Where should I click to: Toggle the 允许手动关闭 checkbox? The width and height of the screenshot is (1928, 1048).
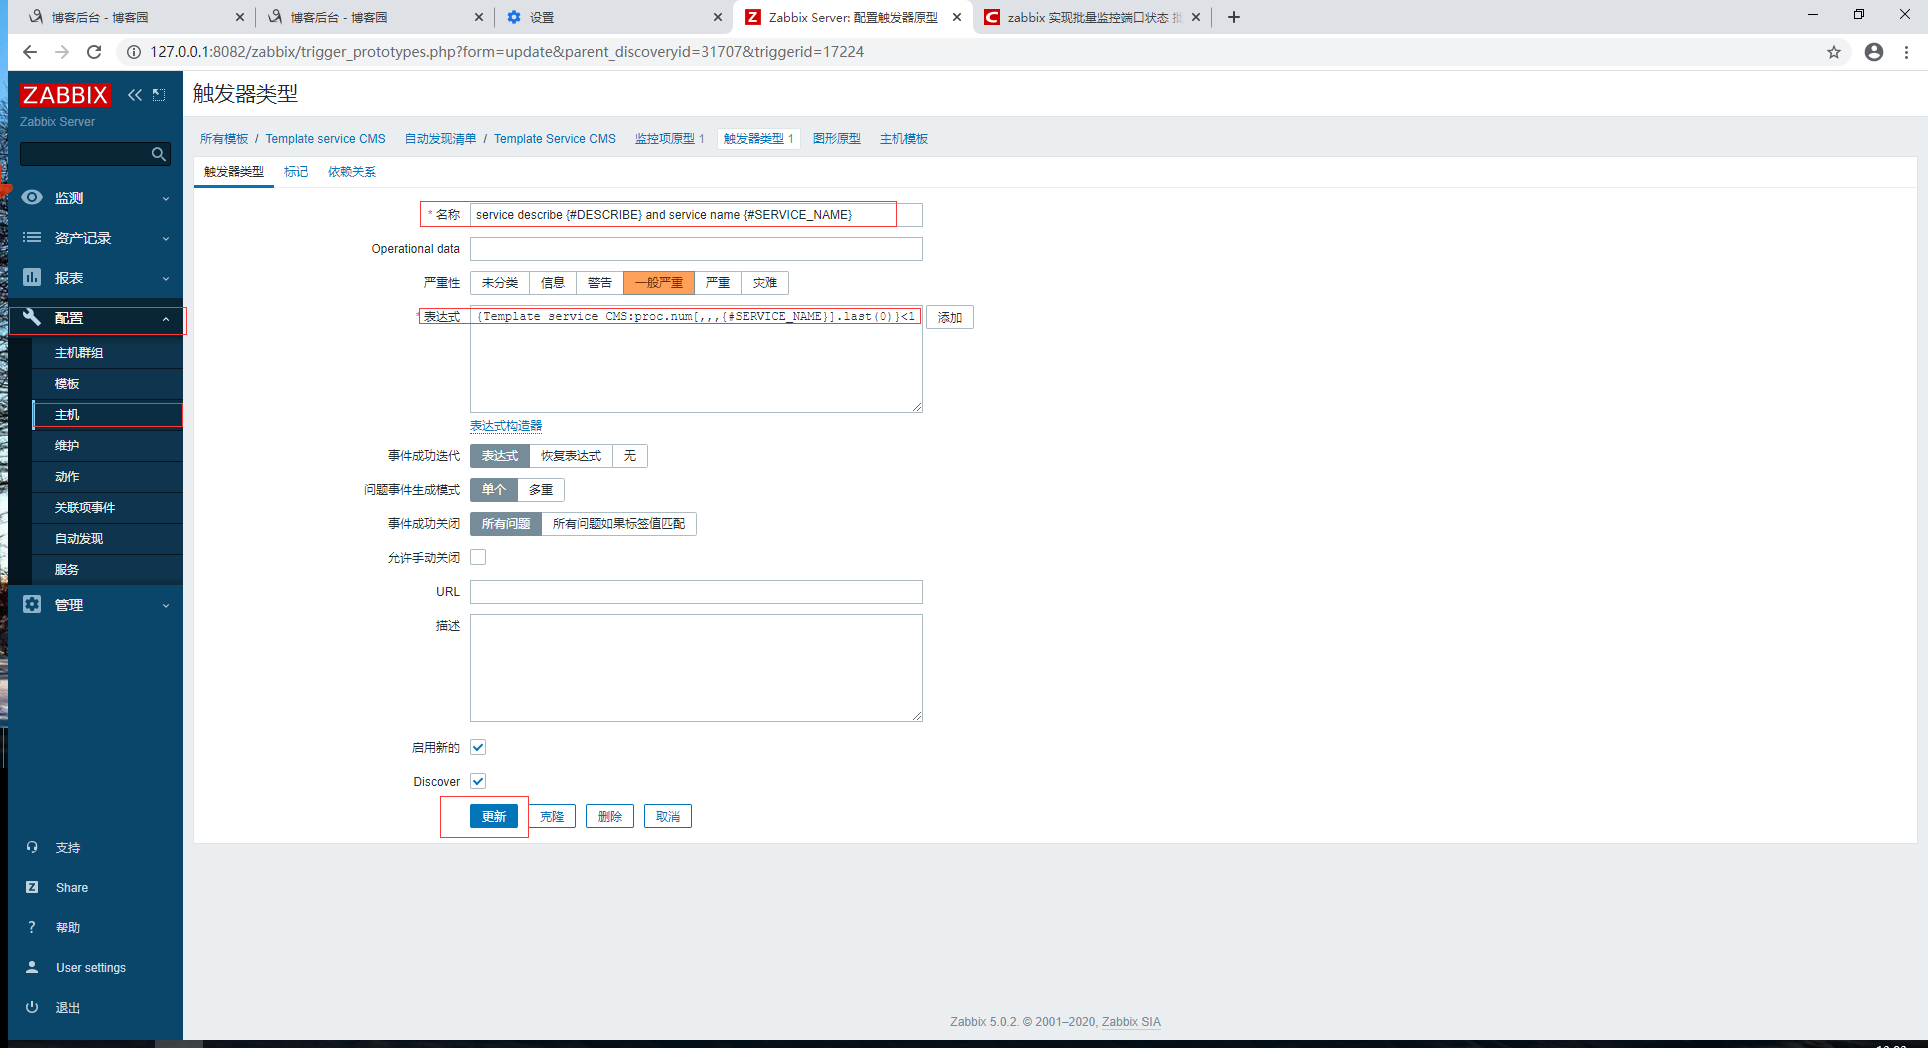coord(478,557)
